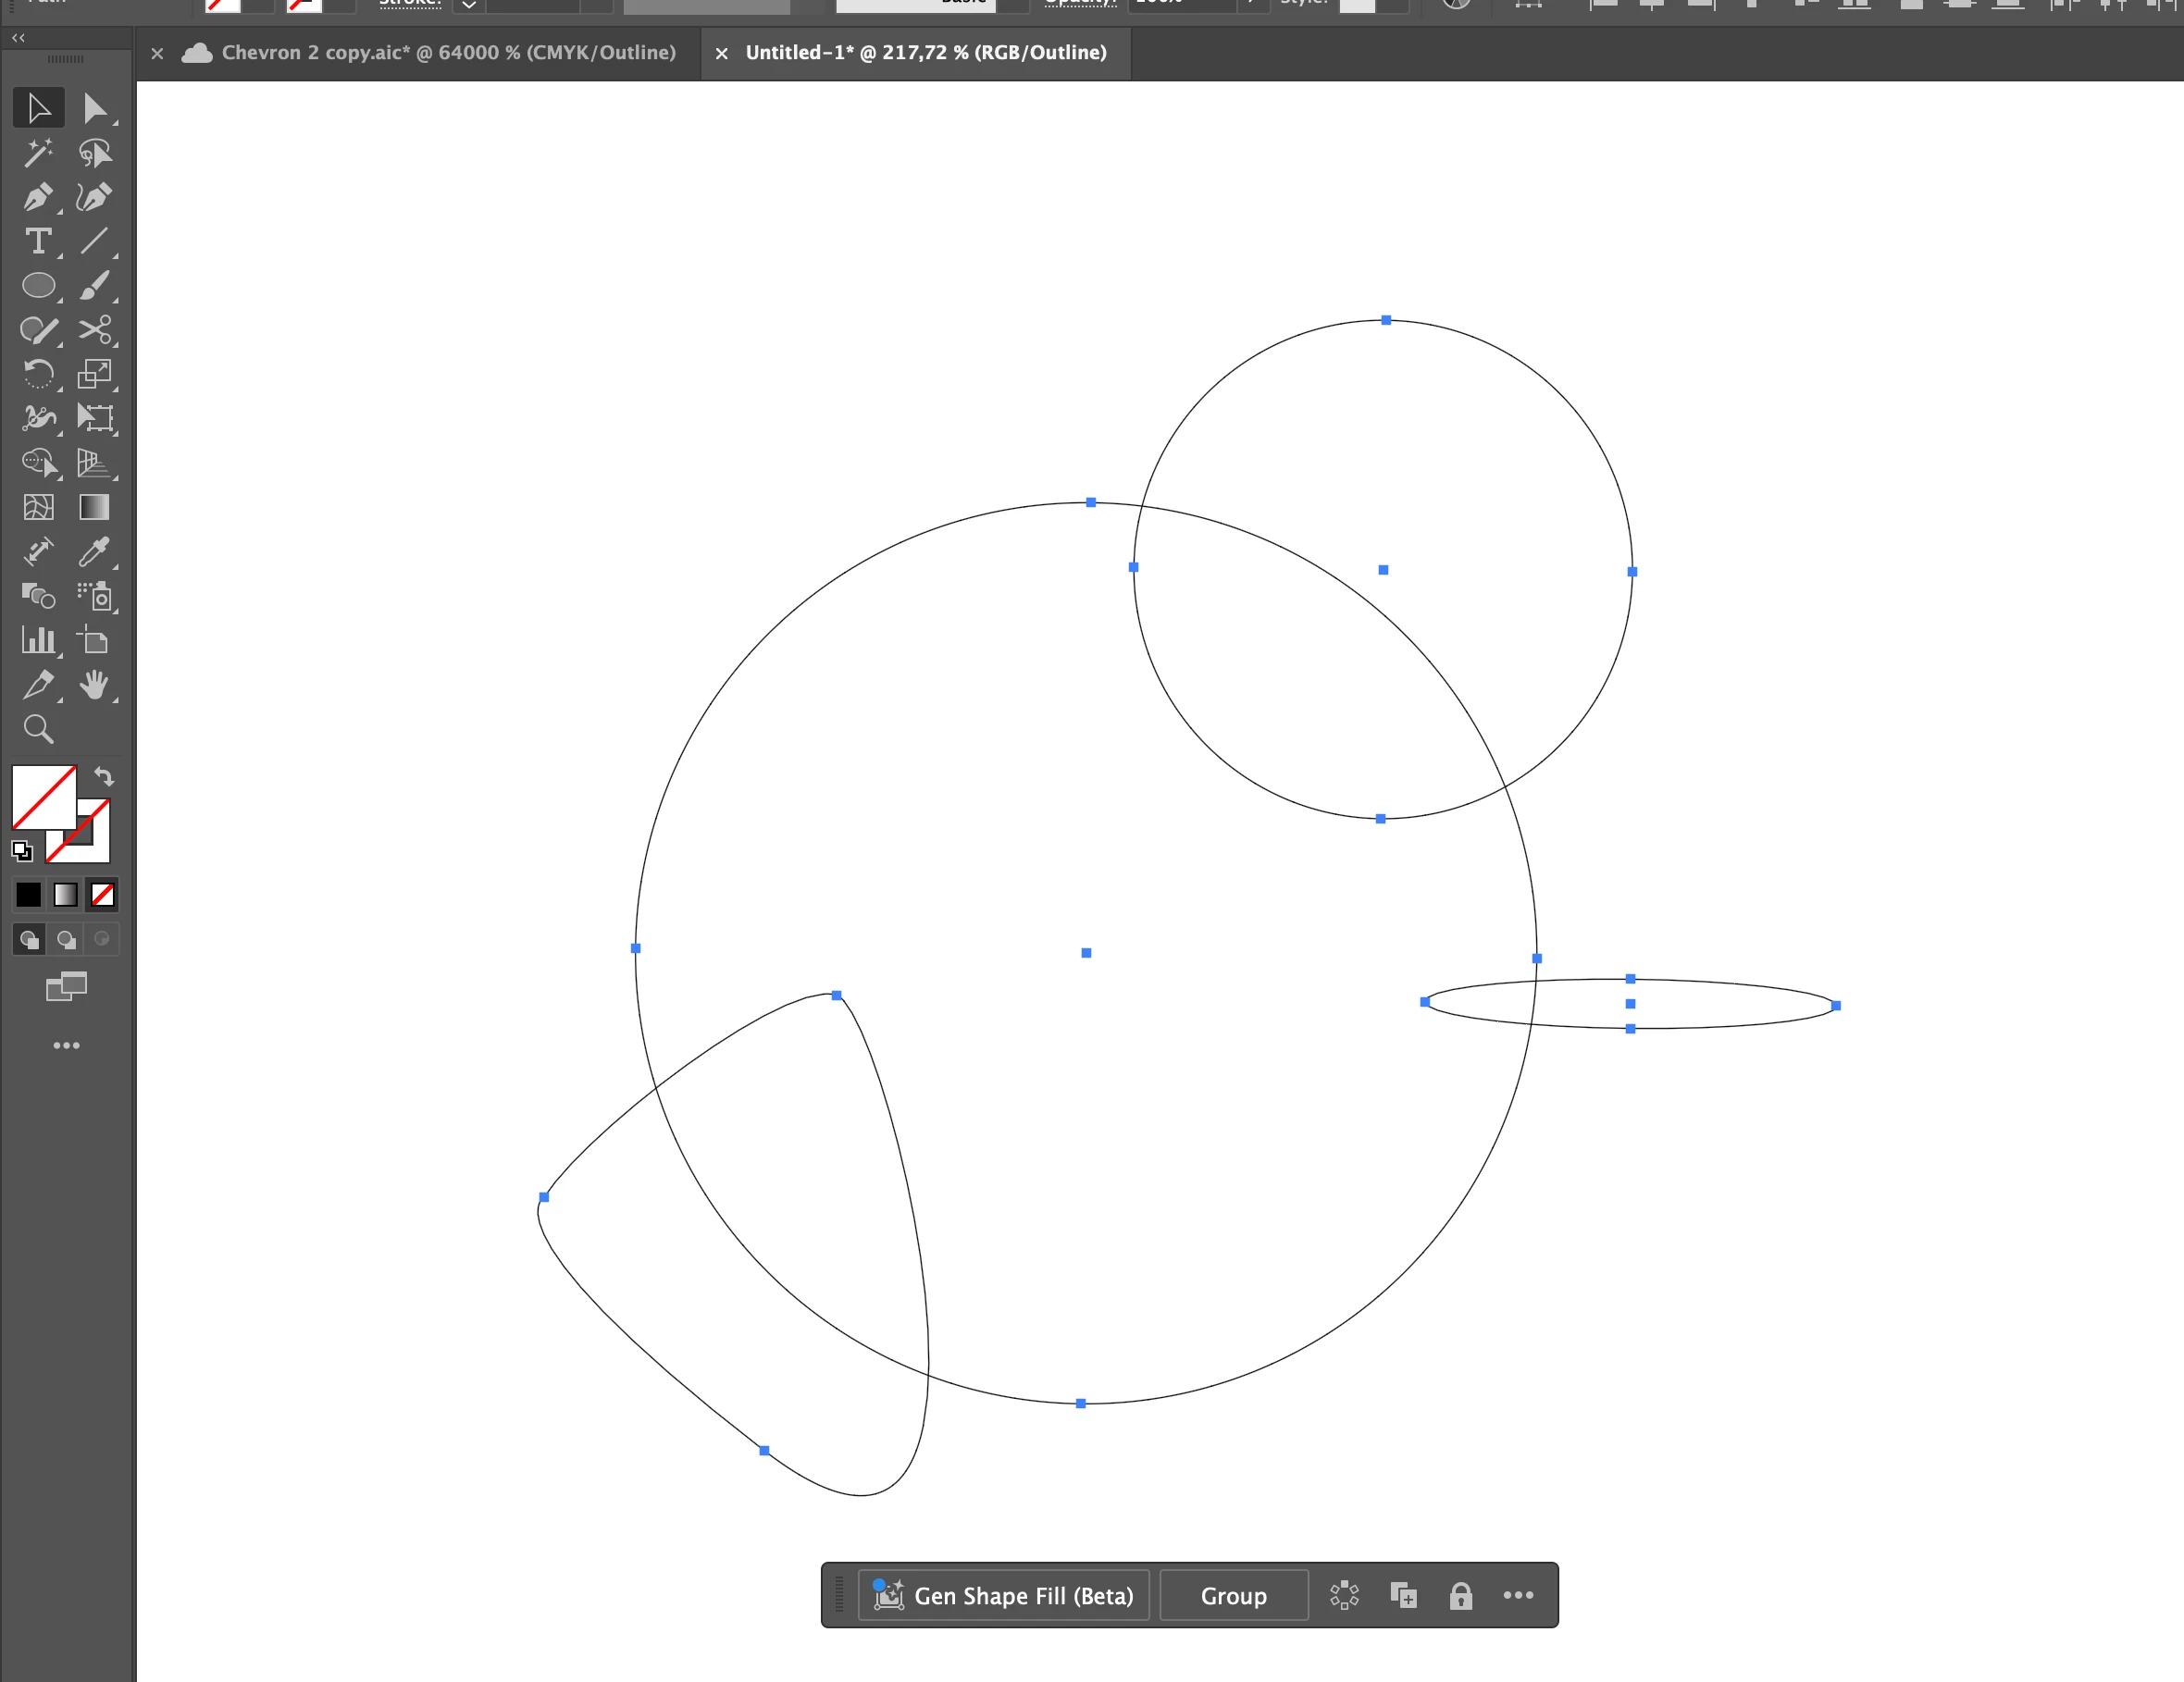
Task: Collapse the tools panel double arrows
Action: (18, 37)
